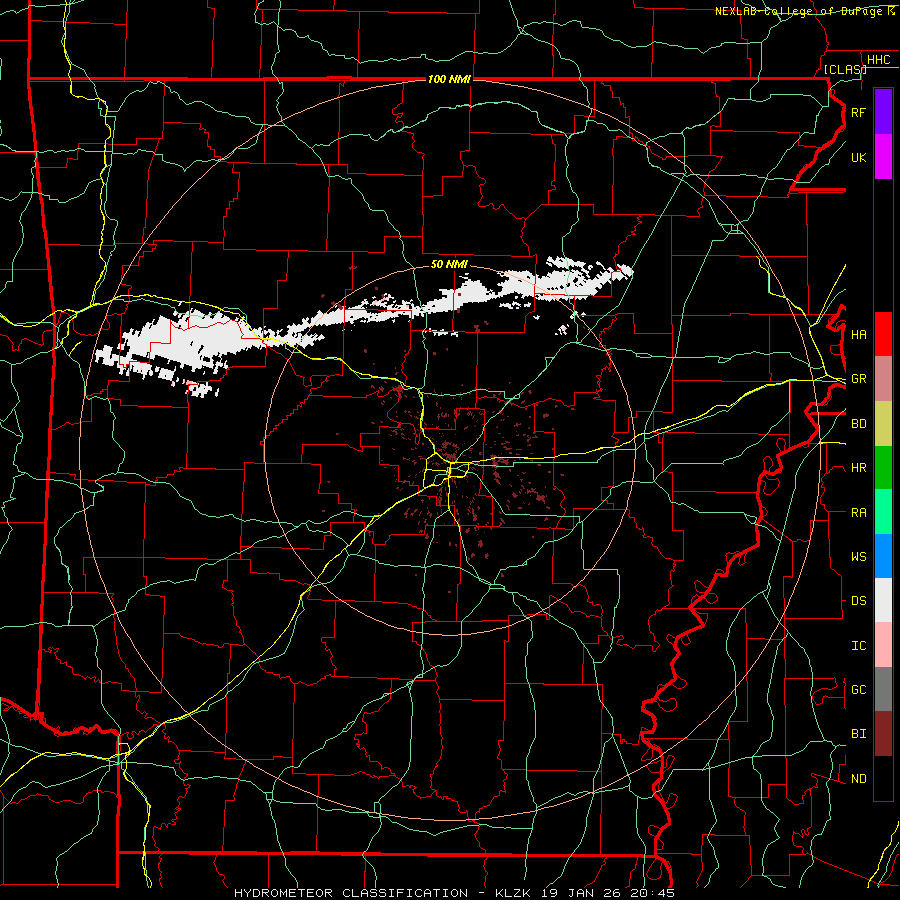Select the yellow BD legend swatch
Image resolution: width=900 pixels, height=900 pixels.
click(883, 424)
